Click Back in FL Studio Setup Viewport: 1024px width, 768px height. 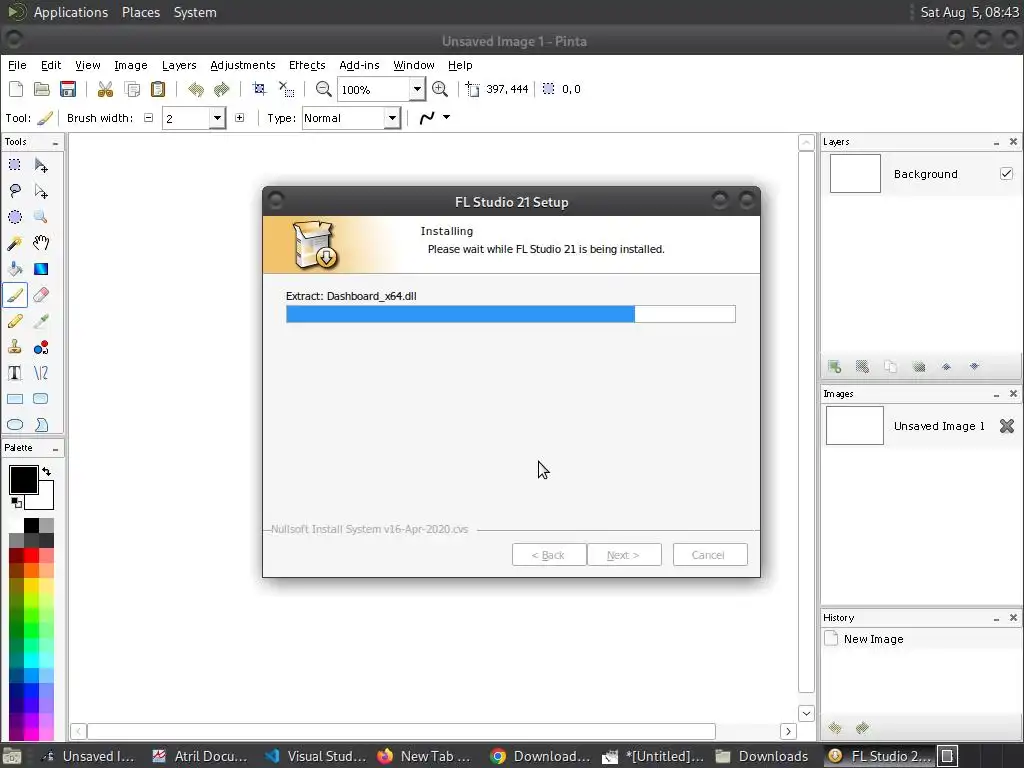pos(549,555)
